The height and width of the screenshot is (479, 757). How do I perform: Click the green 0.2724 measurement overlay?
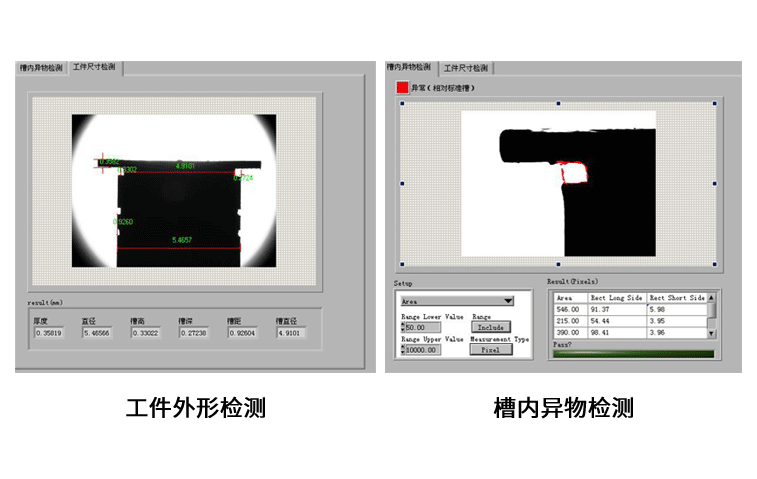pyautogui.click(x=243, y=178)
